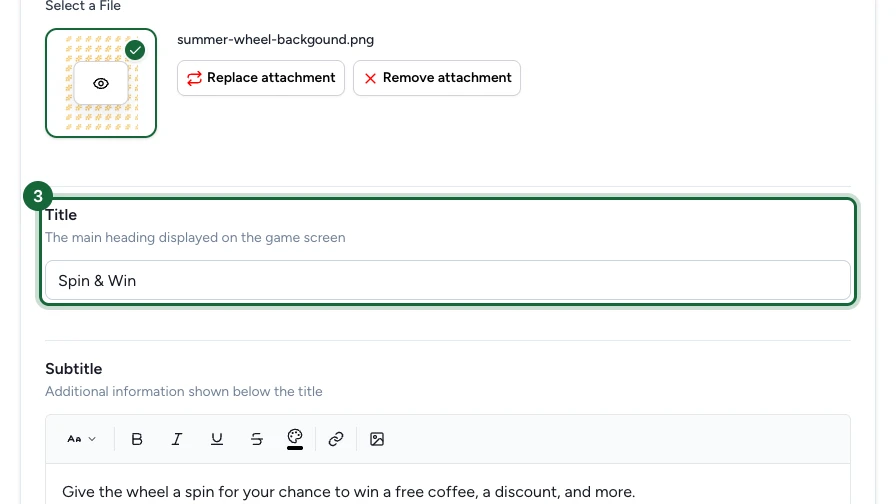Viewport: 896px width, 504px height.
Task: Insert an image into the subtitle
Action: (377, 439)
